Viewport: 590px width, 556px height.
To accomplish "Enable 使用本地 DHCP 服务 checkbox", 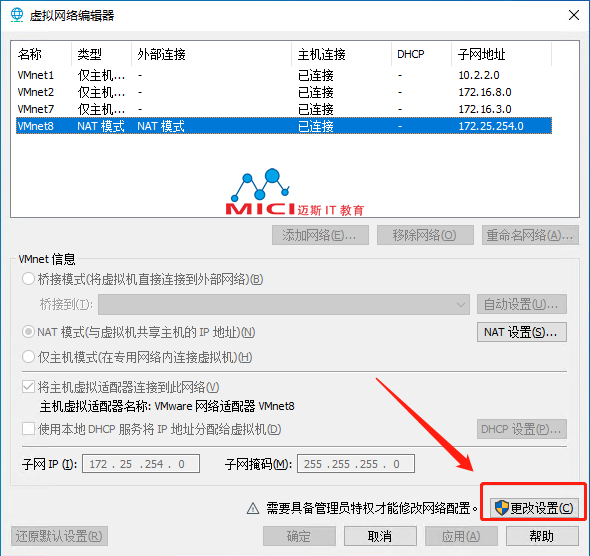I will point(28,429).
